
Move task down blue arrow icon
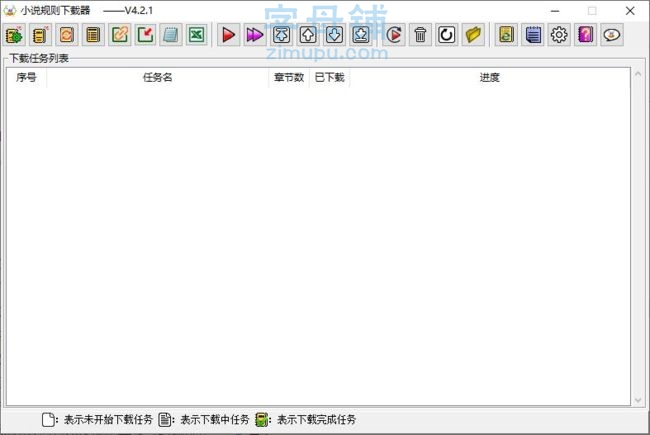coord(334,35)
